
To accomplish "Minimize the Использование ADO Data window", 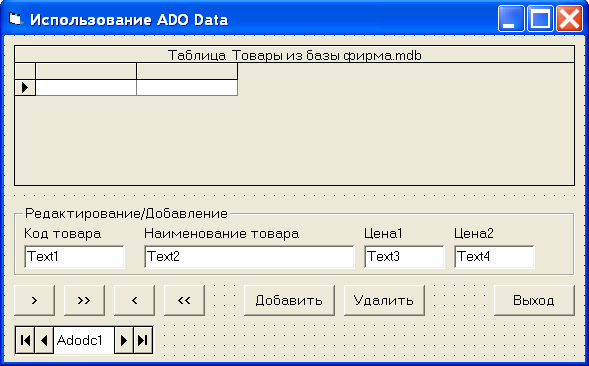I will coord(511,19).
